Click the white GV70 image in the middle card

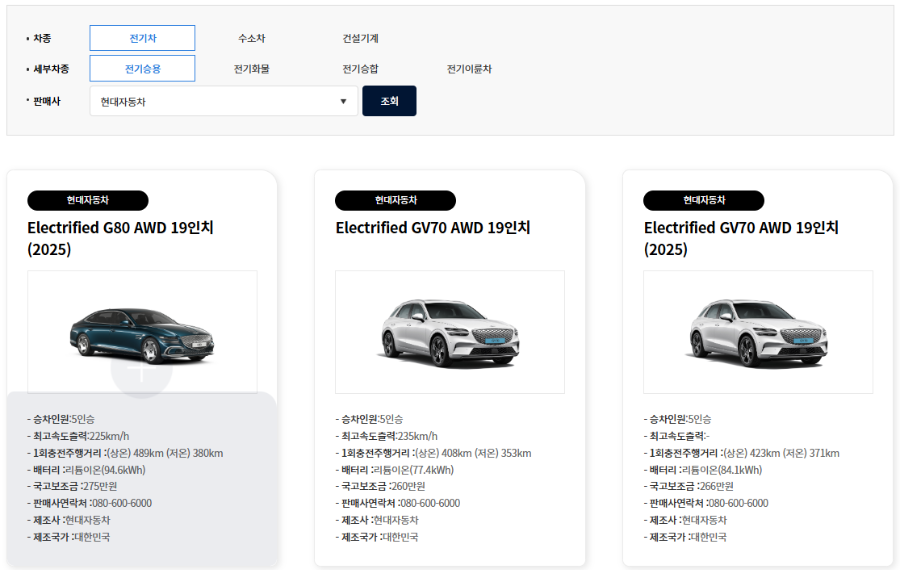[450, 332]
